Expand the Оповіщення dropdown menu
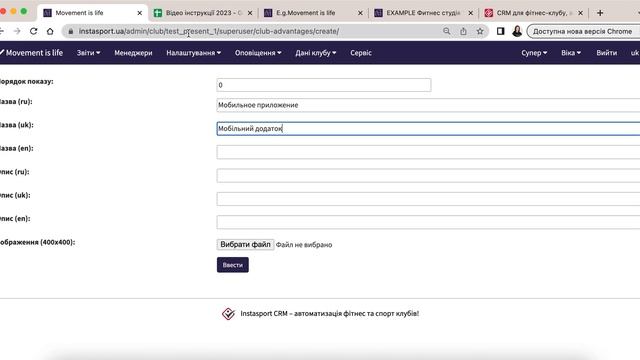Image resolution: width=640 pixels, height=360 pixels. pos(258,53)
